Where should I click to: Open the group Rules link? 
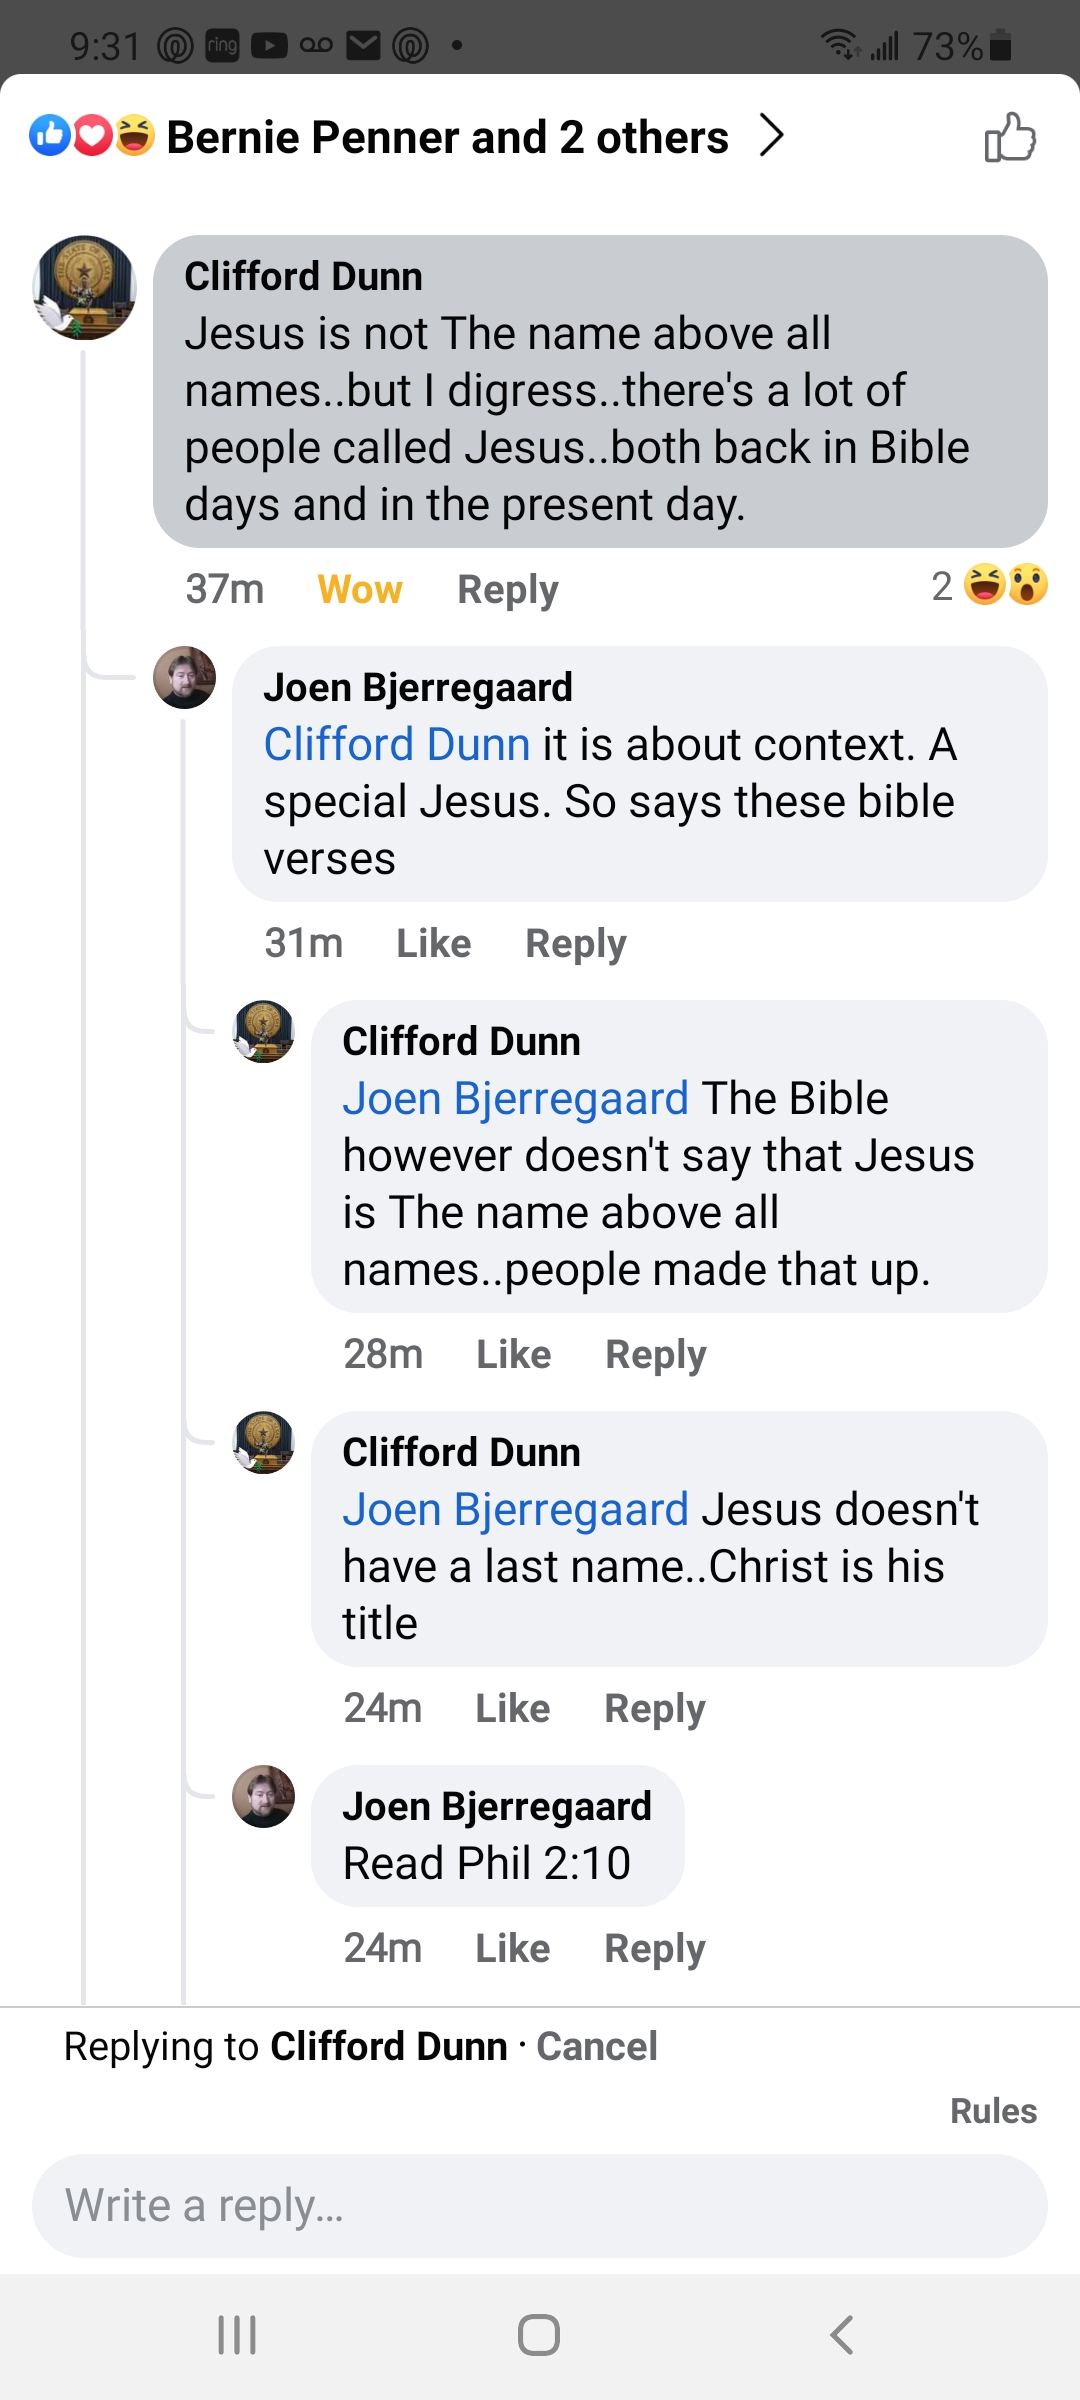pyautogui.click(x=993, y=2111)
